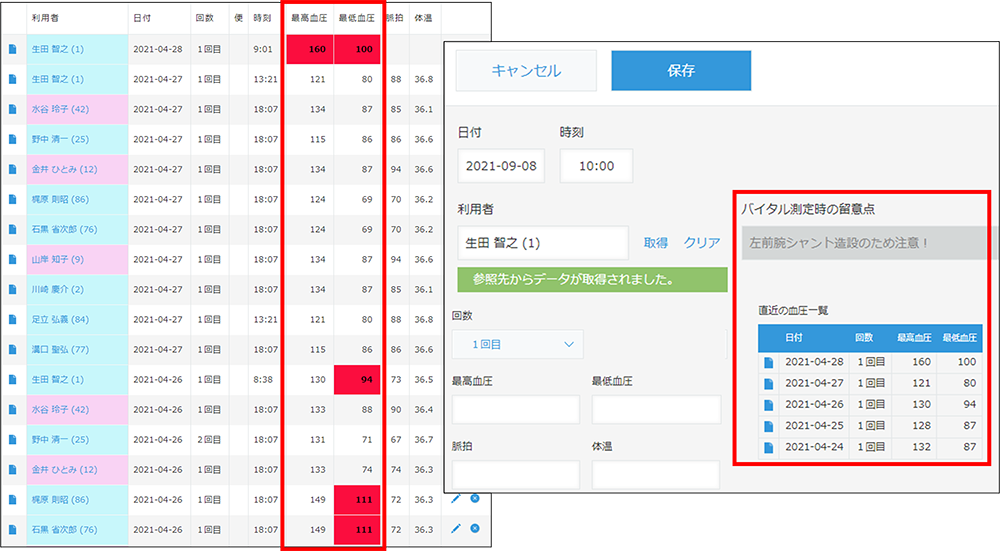Click the 日付 field showing 2021-09-08
This screenshot has height=551, width=1000.
click(x=502, y=166)
